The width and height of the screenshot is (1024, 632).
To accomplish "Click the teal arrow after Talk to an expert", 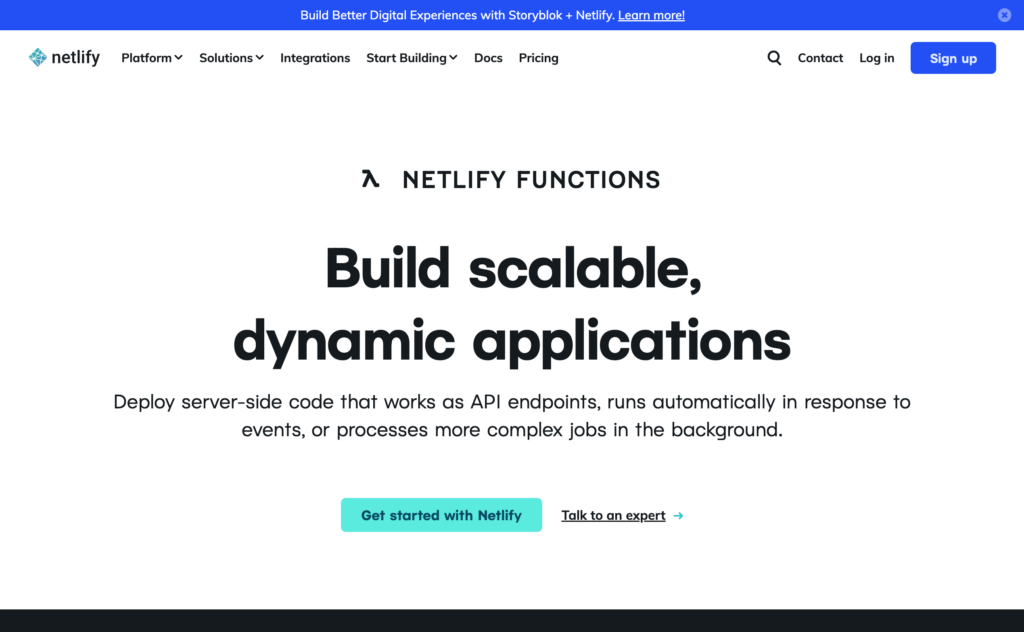I will [679, 516].
